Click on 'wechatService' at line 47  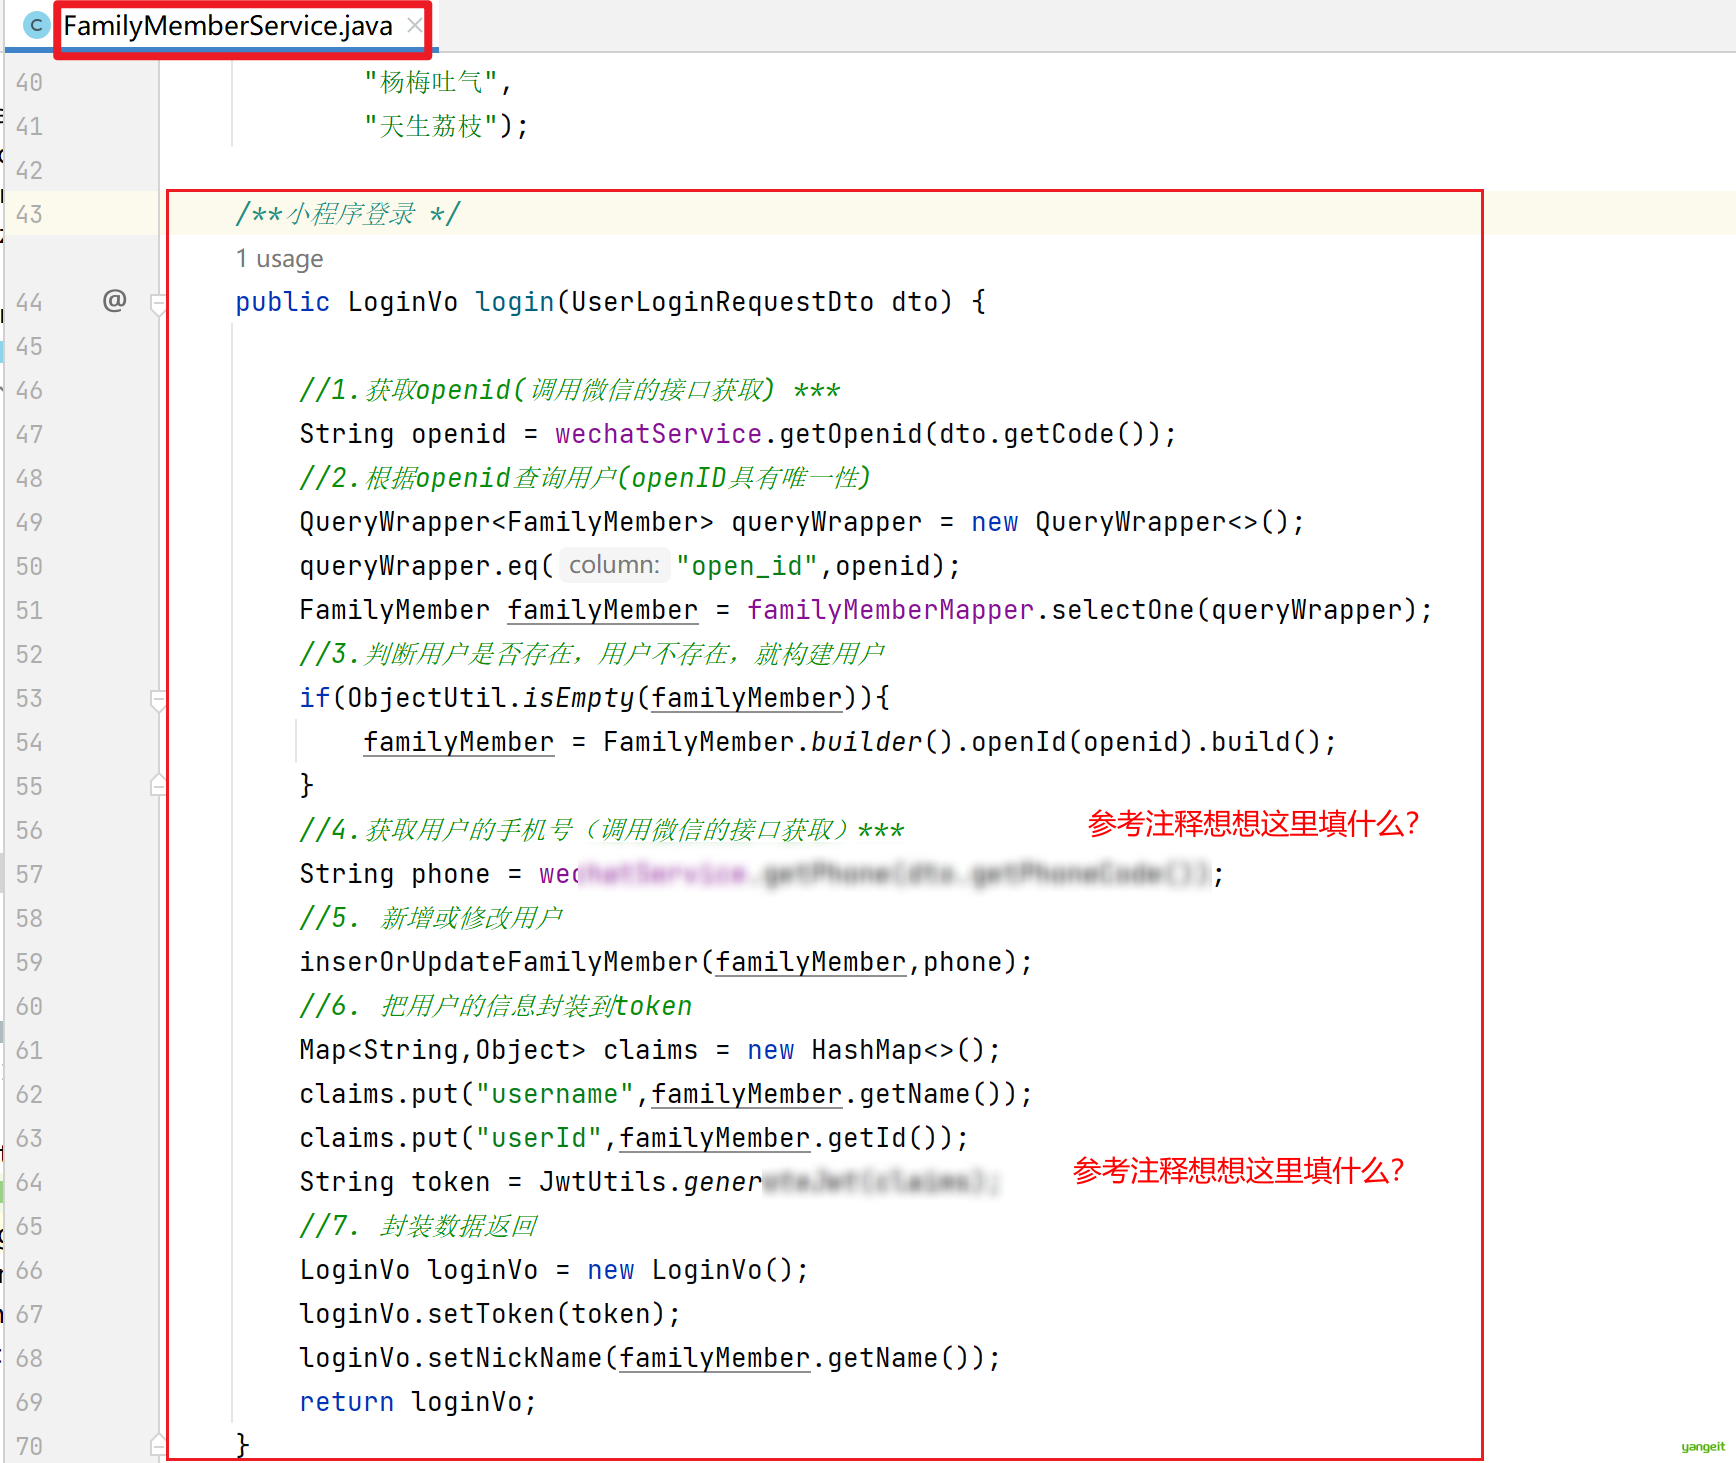pos(659,434)
